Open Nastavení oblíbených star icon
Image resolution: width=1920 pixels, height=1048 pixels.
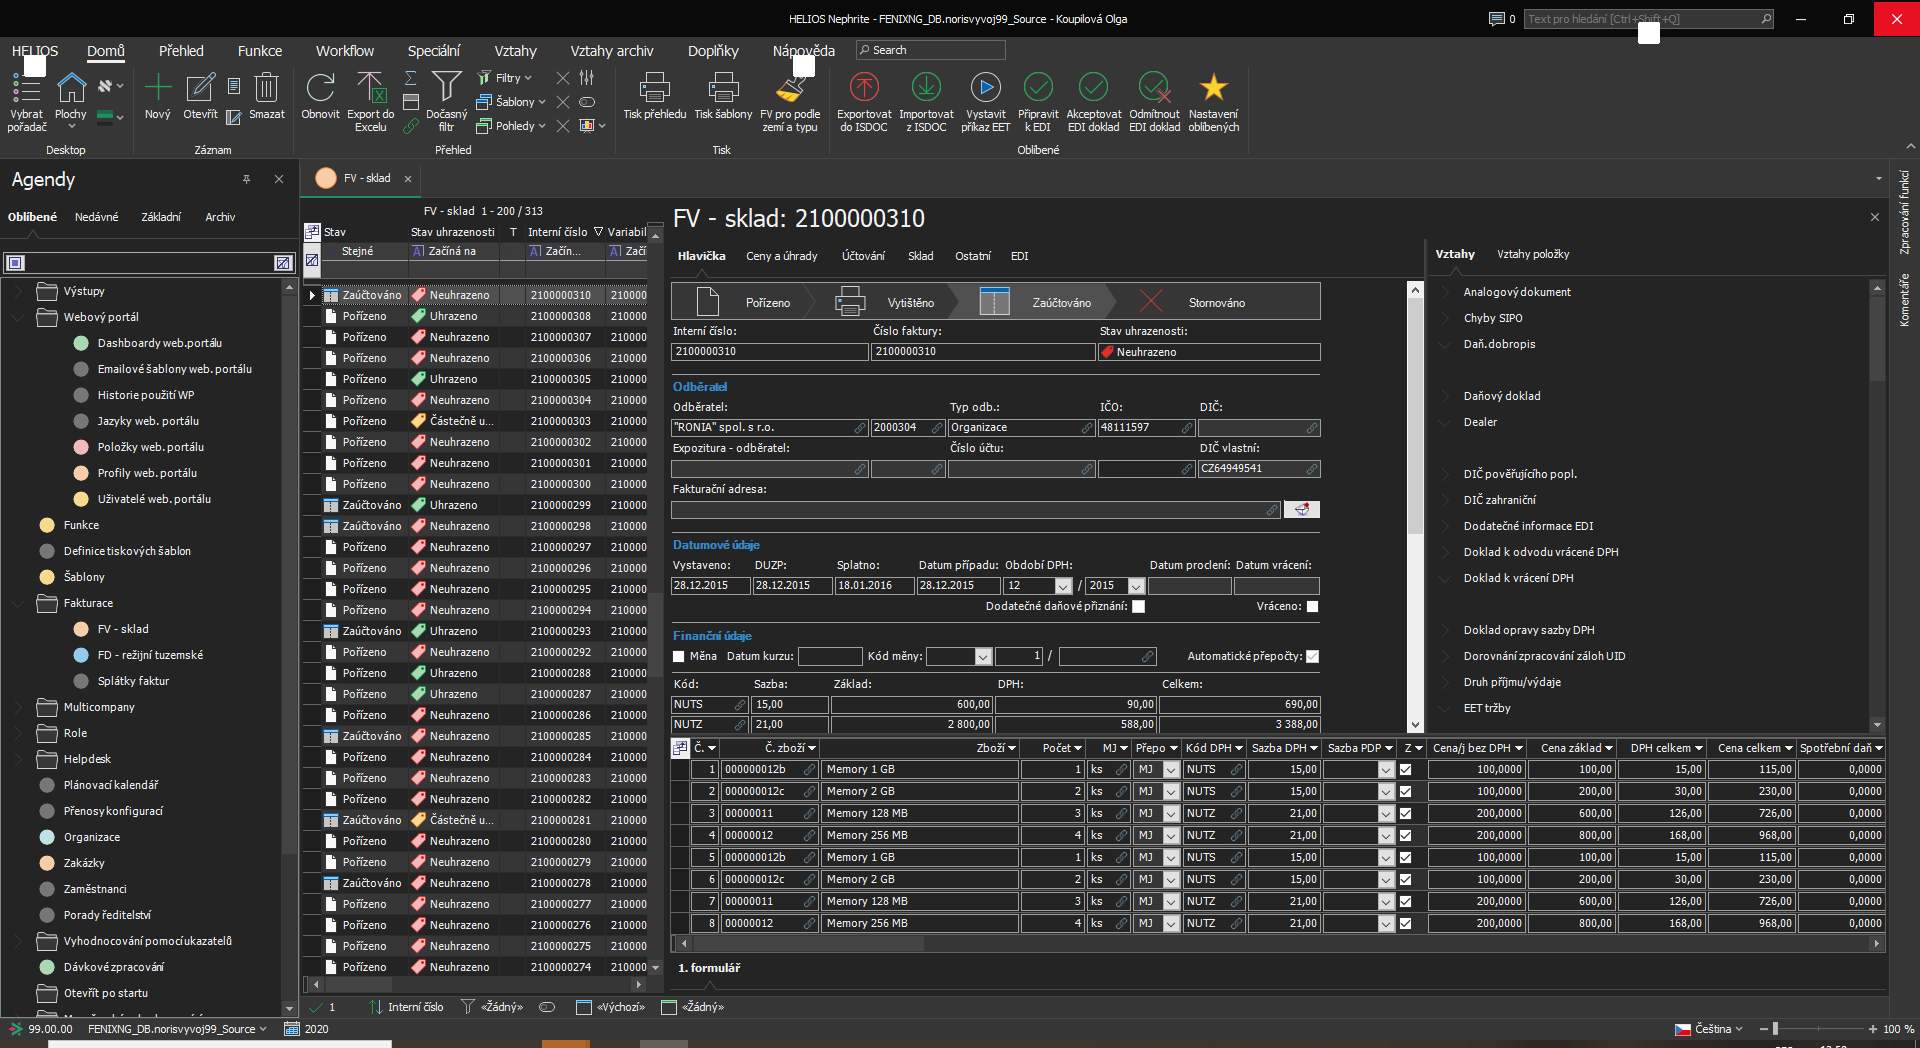coord(1213,89)
